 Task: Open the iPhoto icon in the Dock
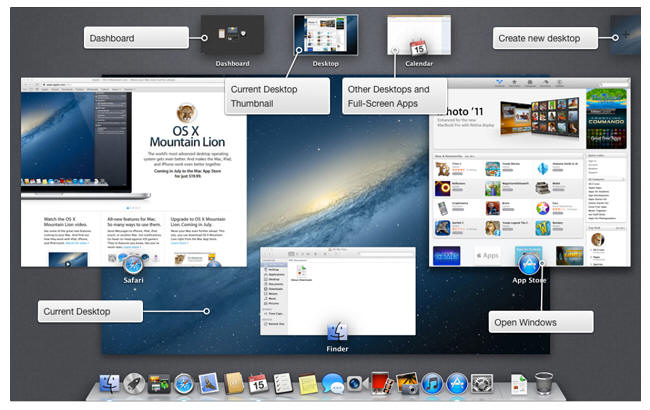(407, 383)
